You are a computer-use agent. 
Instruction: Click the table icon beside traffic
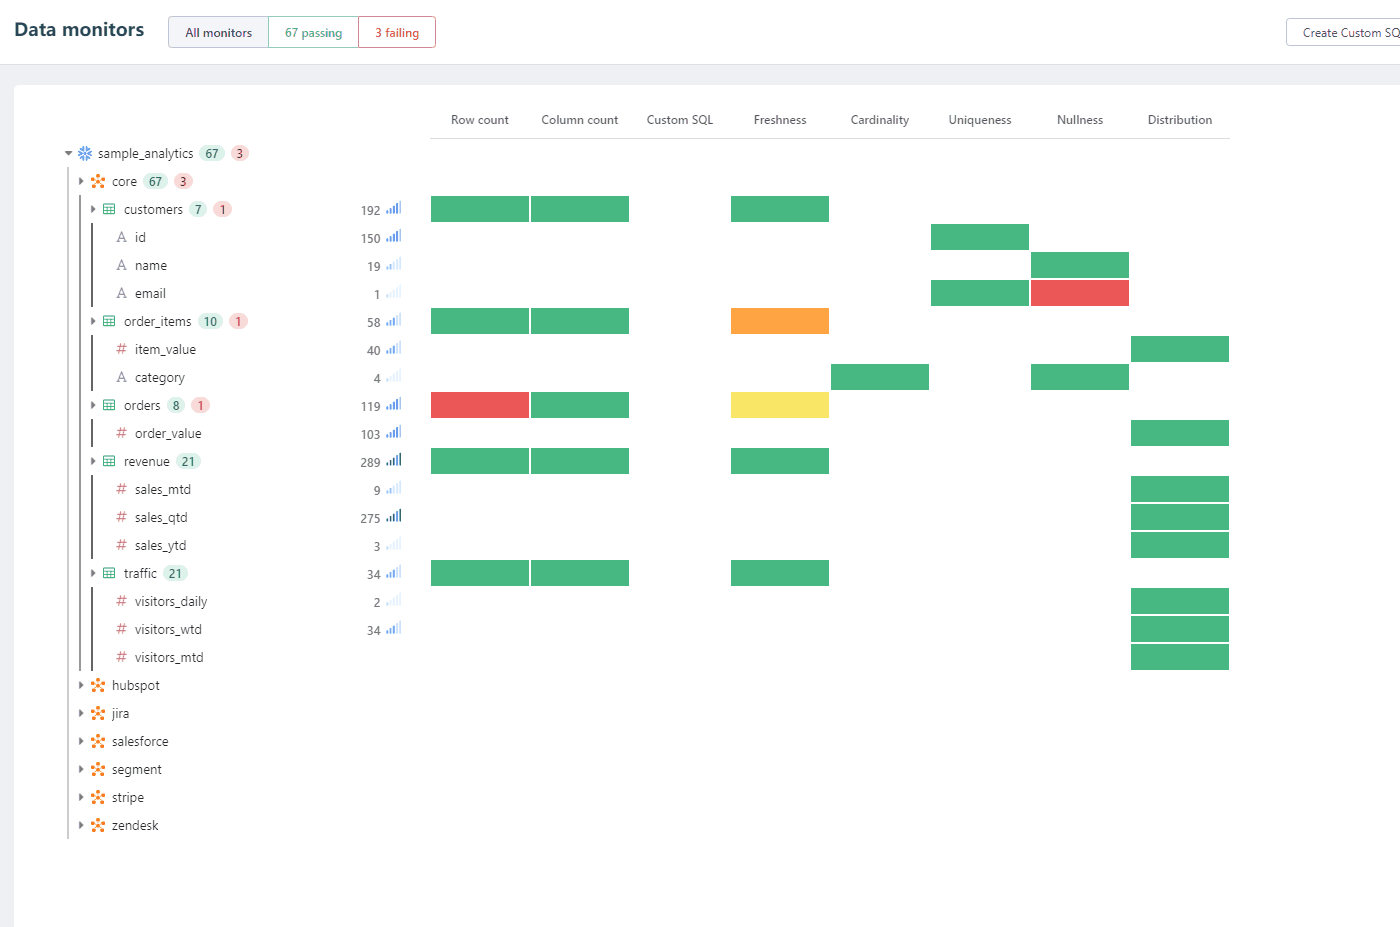tap(109, 573)
